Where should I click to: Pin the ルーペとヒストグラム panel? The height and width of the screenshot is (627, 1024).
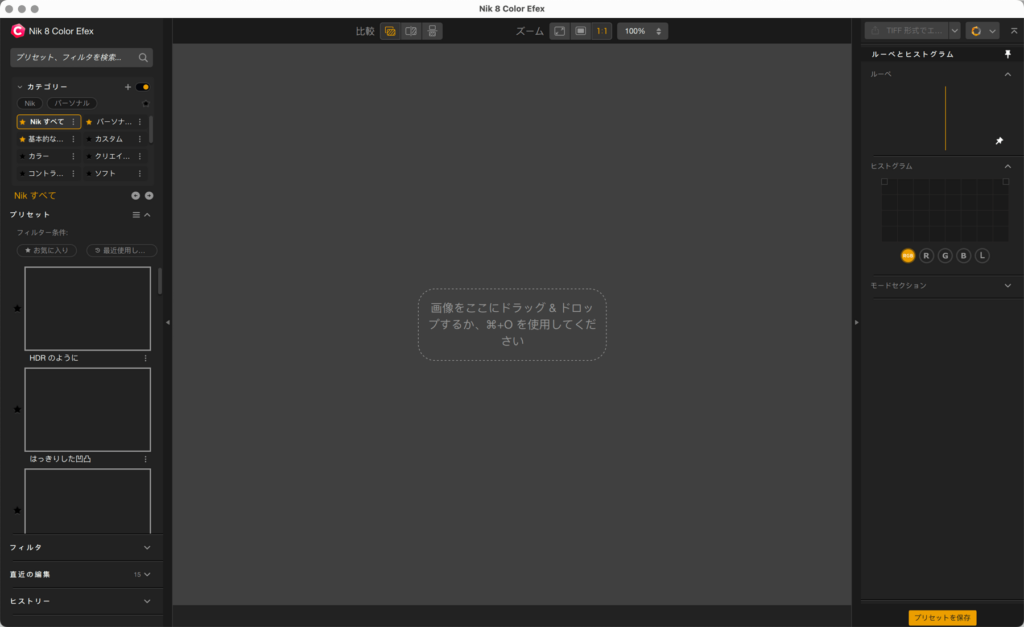click(x=1008, y=54)
